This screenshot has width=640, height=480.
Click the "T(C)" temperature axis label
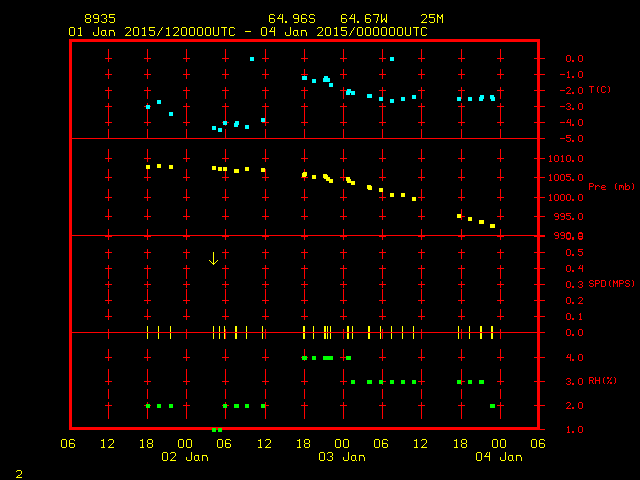tap(600, 90)
